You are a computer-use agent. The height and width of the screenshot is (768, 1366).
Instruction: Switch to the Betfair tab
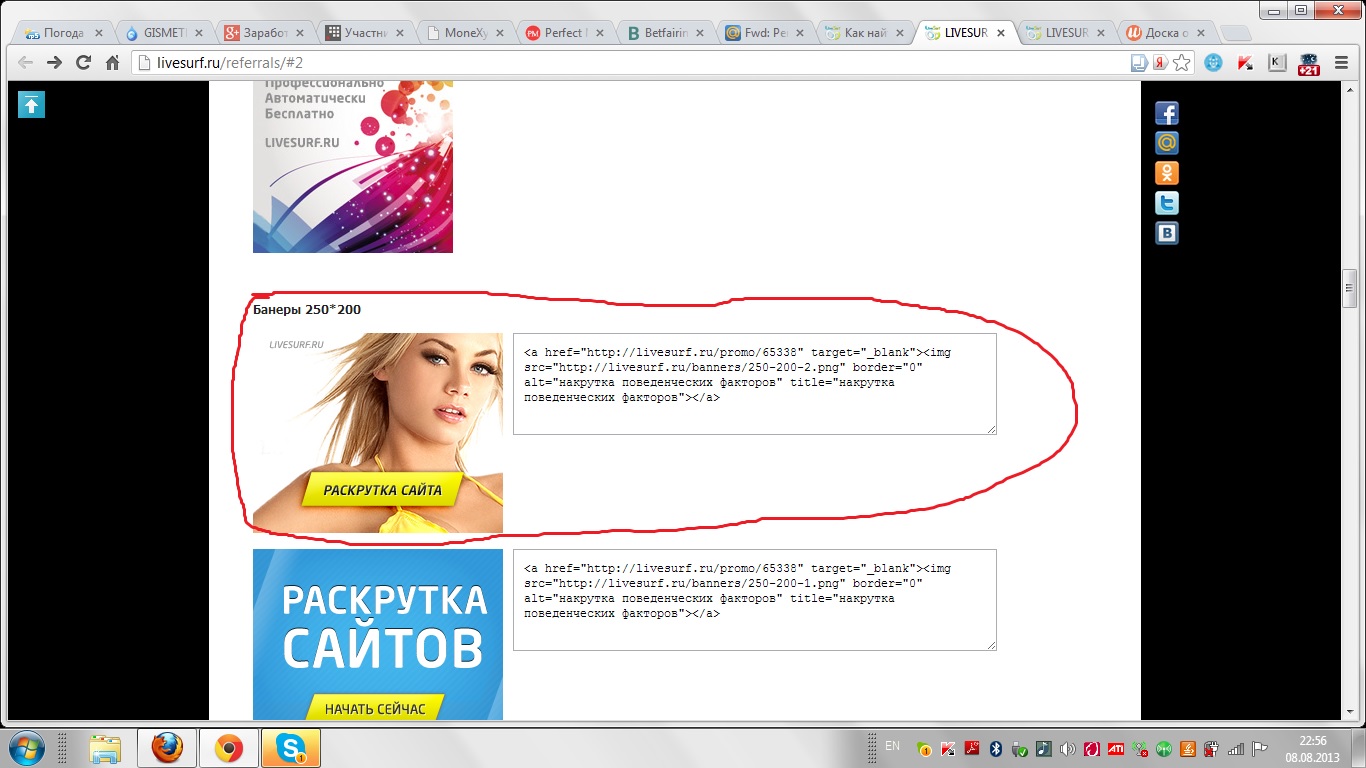[x=666, y=33]
